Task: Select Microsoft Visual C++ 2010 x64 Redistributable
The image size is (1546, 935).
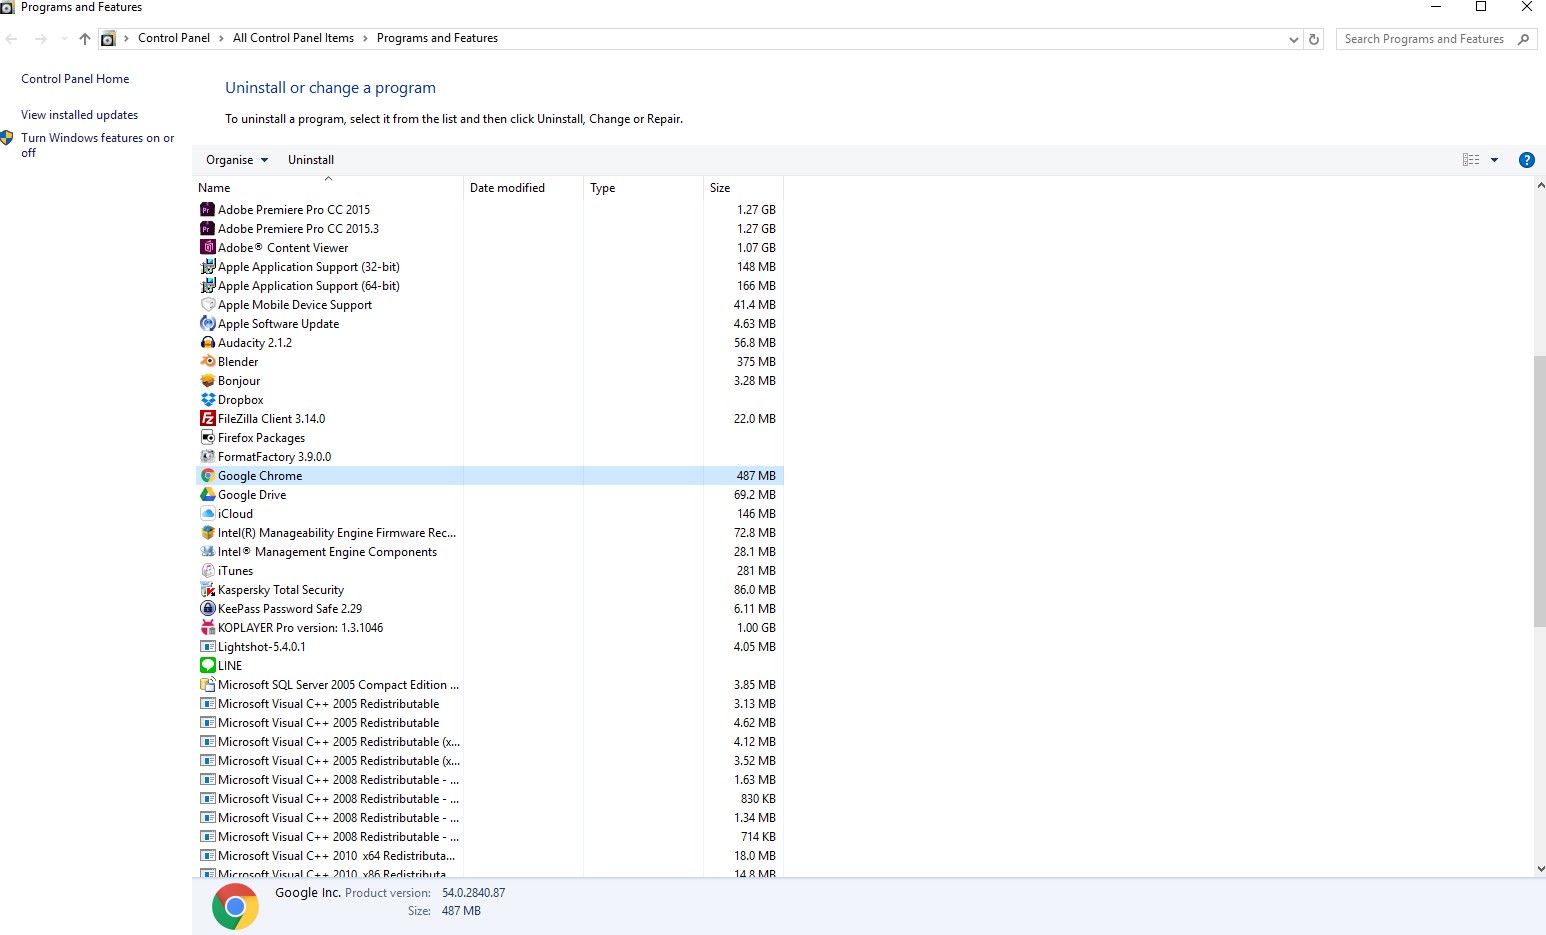Action: (x=489, y=856)
